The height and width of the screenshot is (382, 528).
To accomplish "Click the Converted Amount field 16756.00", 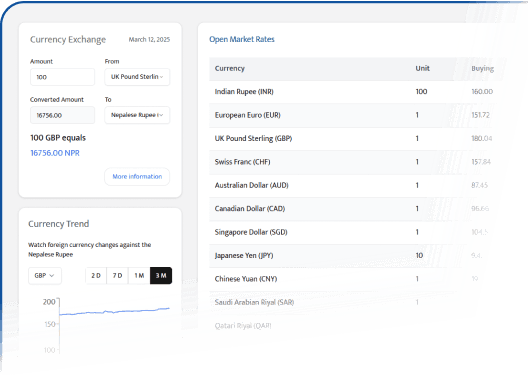I will (x=62, y=115).
